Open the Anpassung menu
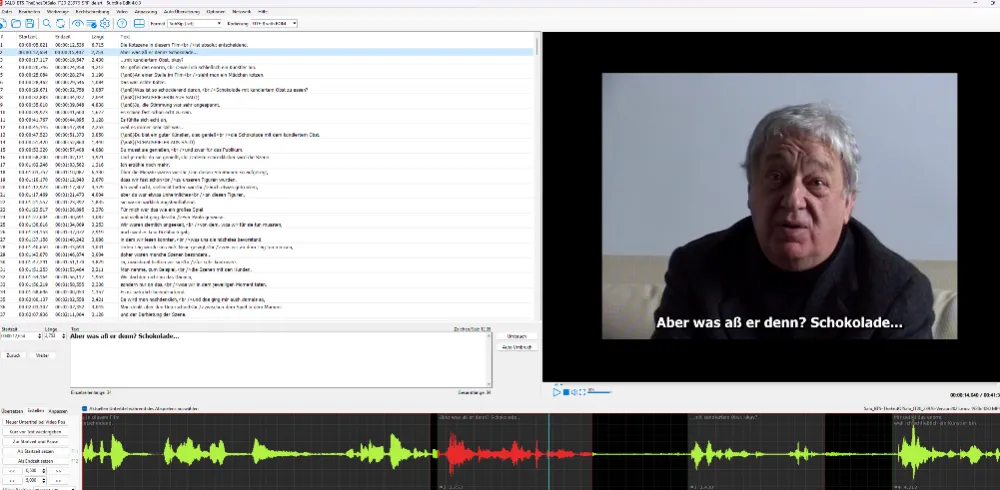 [146, 12]
